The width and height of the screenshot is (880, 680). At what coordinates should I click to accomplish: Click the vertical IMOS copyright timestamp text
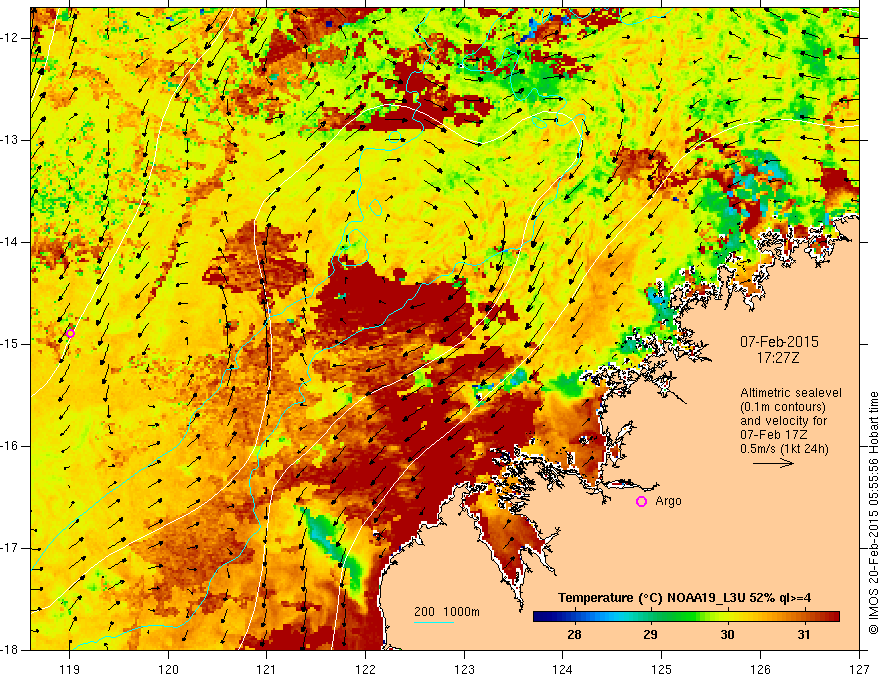coord(873,513)
